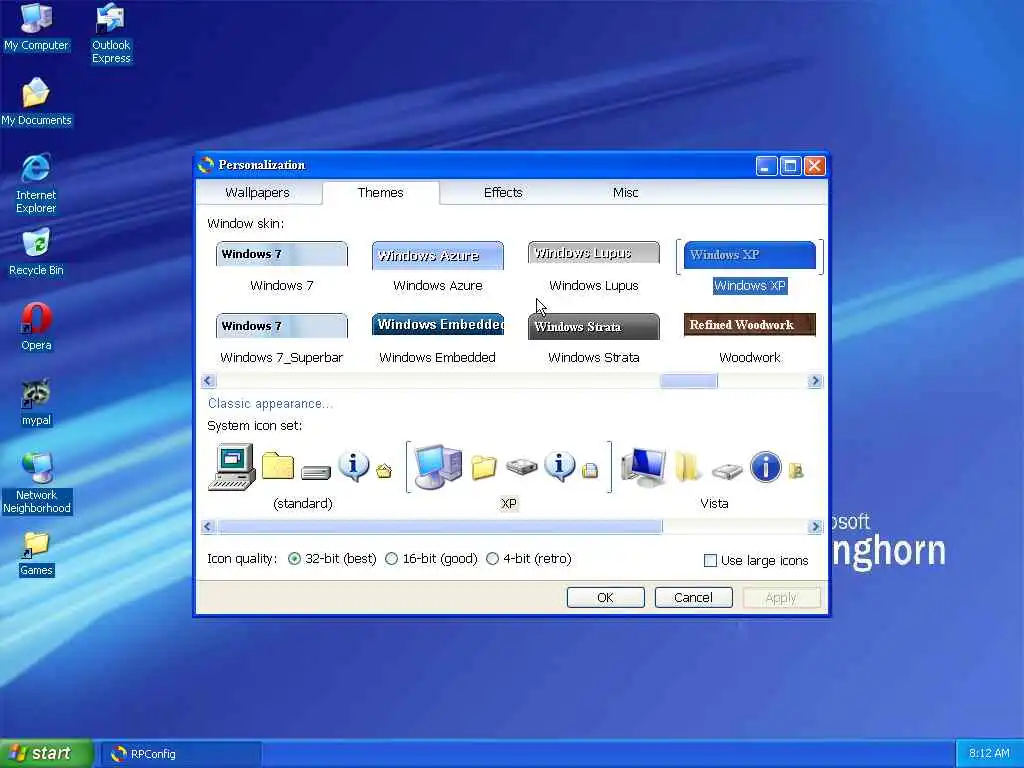The width and height of the screenshot is (1024, 768).
Task: Click RPConfig taskbar button
Action: pyautogui.click(x=179, y=754)
